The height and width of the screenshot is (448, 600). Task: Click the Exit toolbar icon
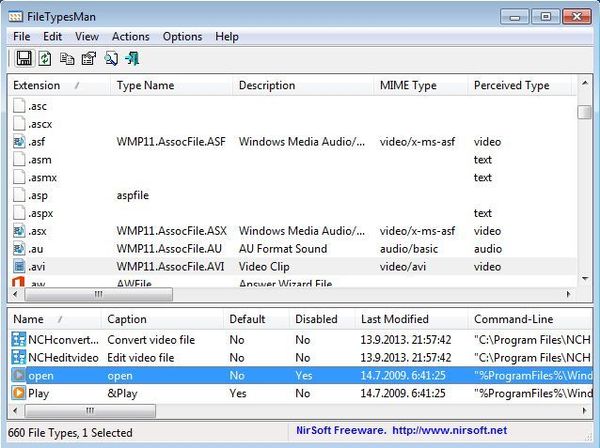[132, 59]
